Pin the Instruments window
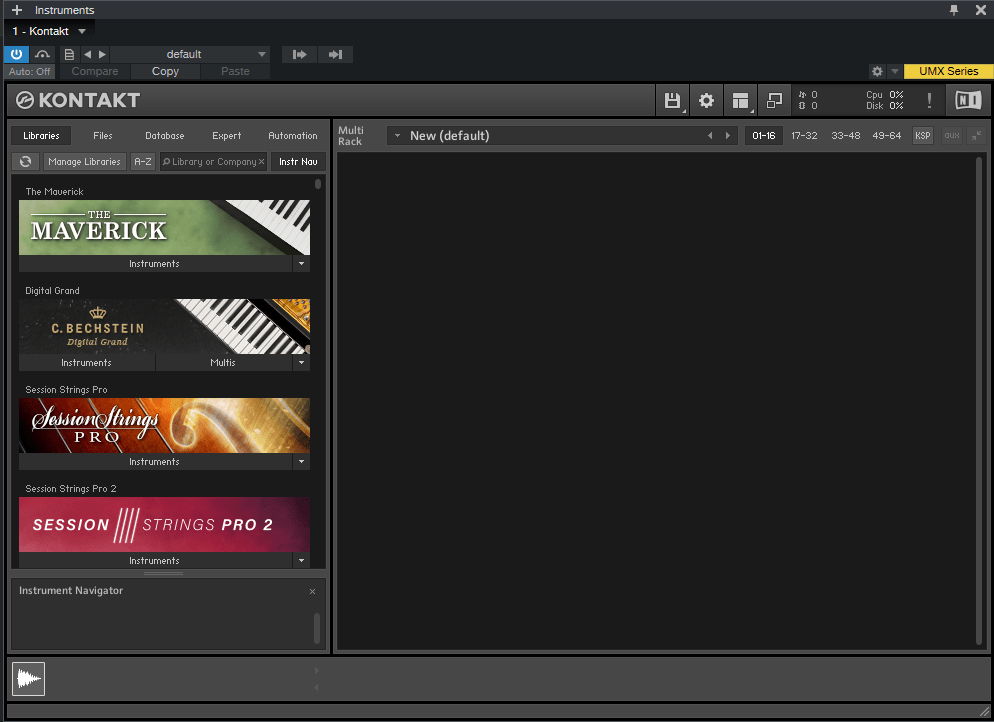The image size is (994, 722). click(x=953, y=10)
